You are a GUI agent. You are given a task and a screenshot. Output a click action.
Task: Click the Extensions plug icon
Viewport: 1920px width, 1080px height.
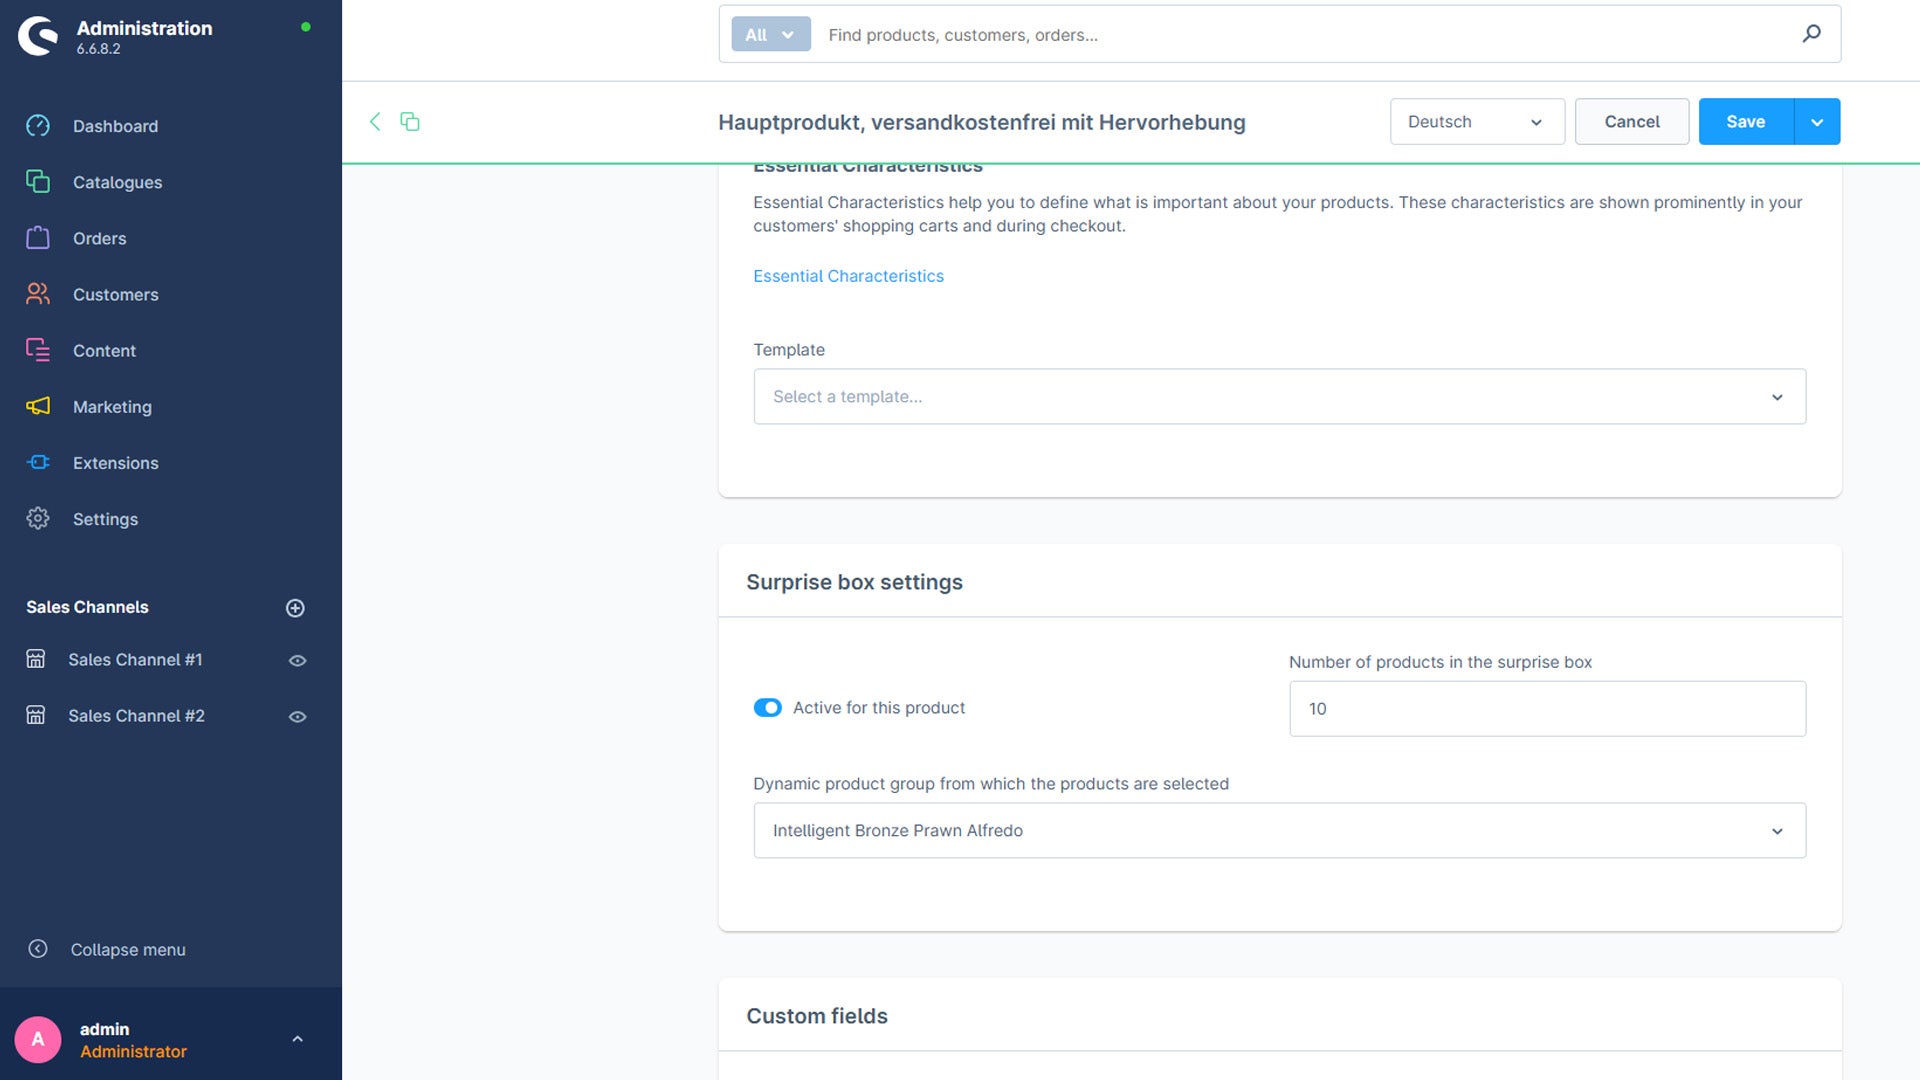(x=38, y=462)
